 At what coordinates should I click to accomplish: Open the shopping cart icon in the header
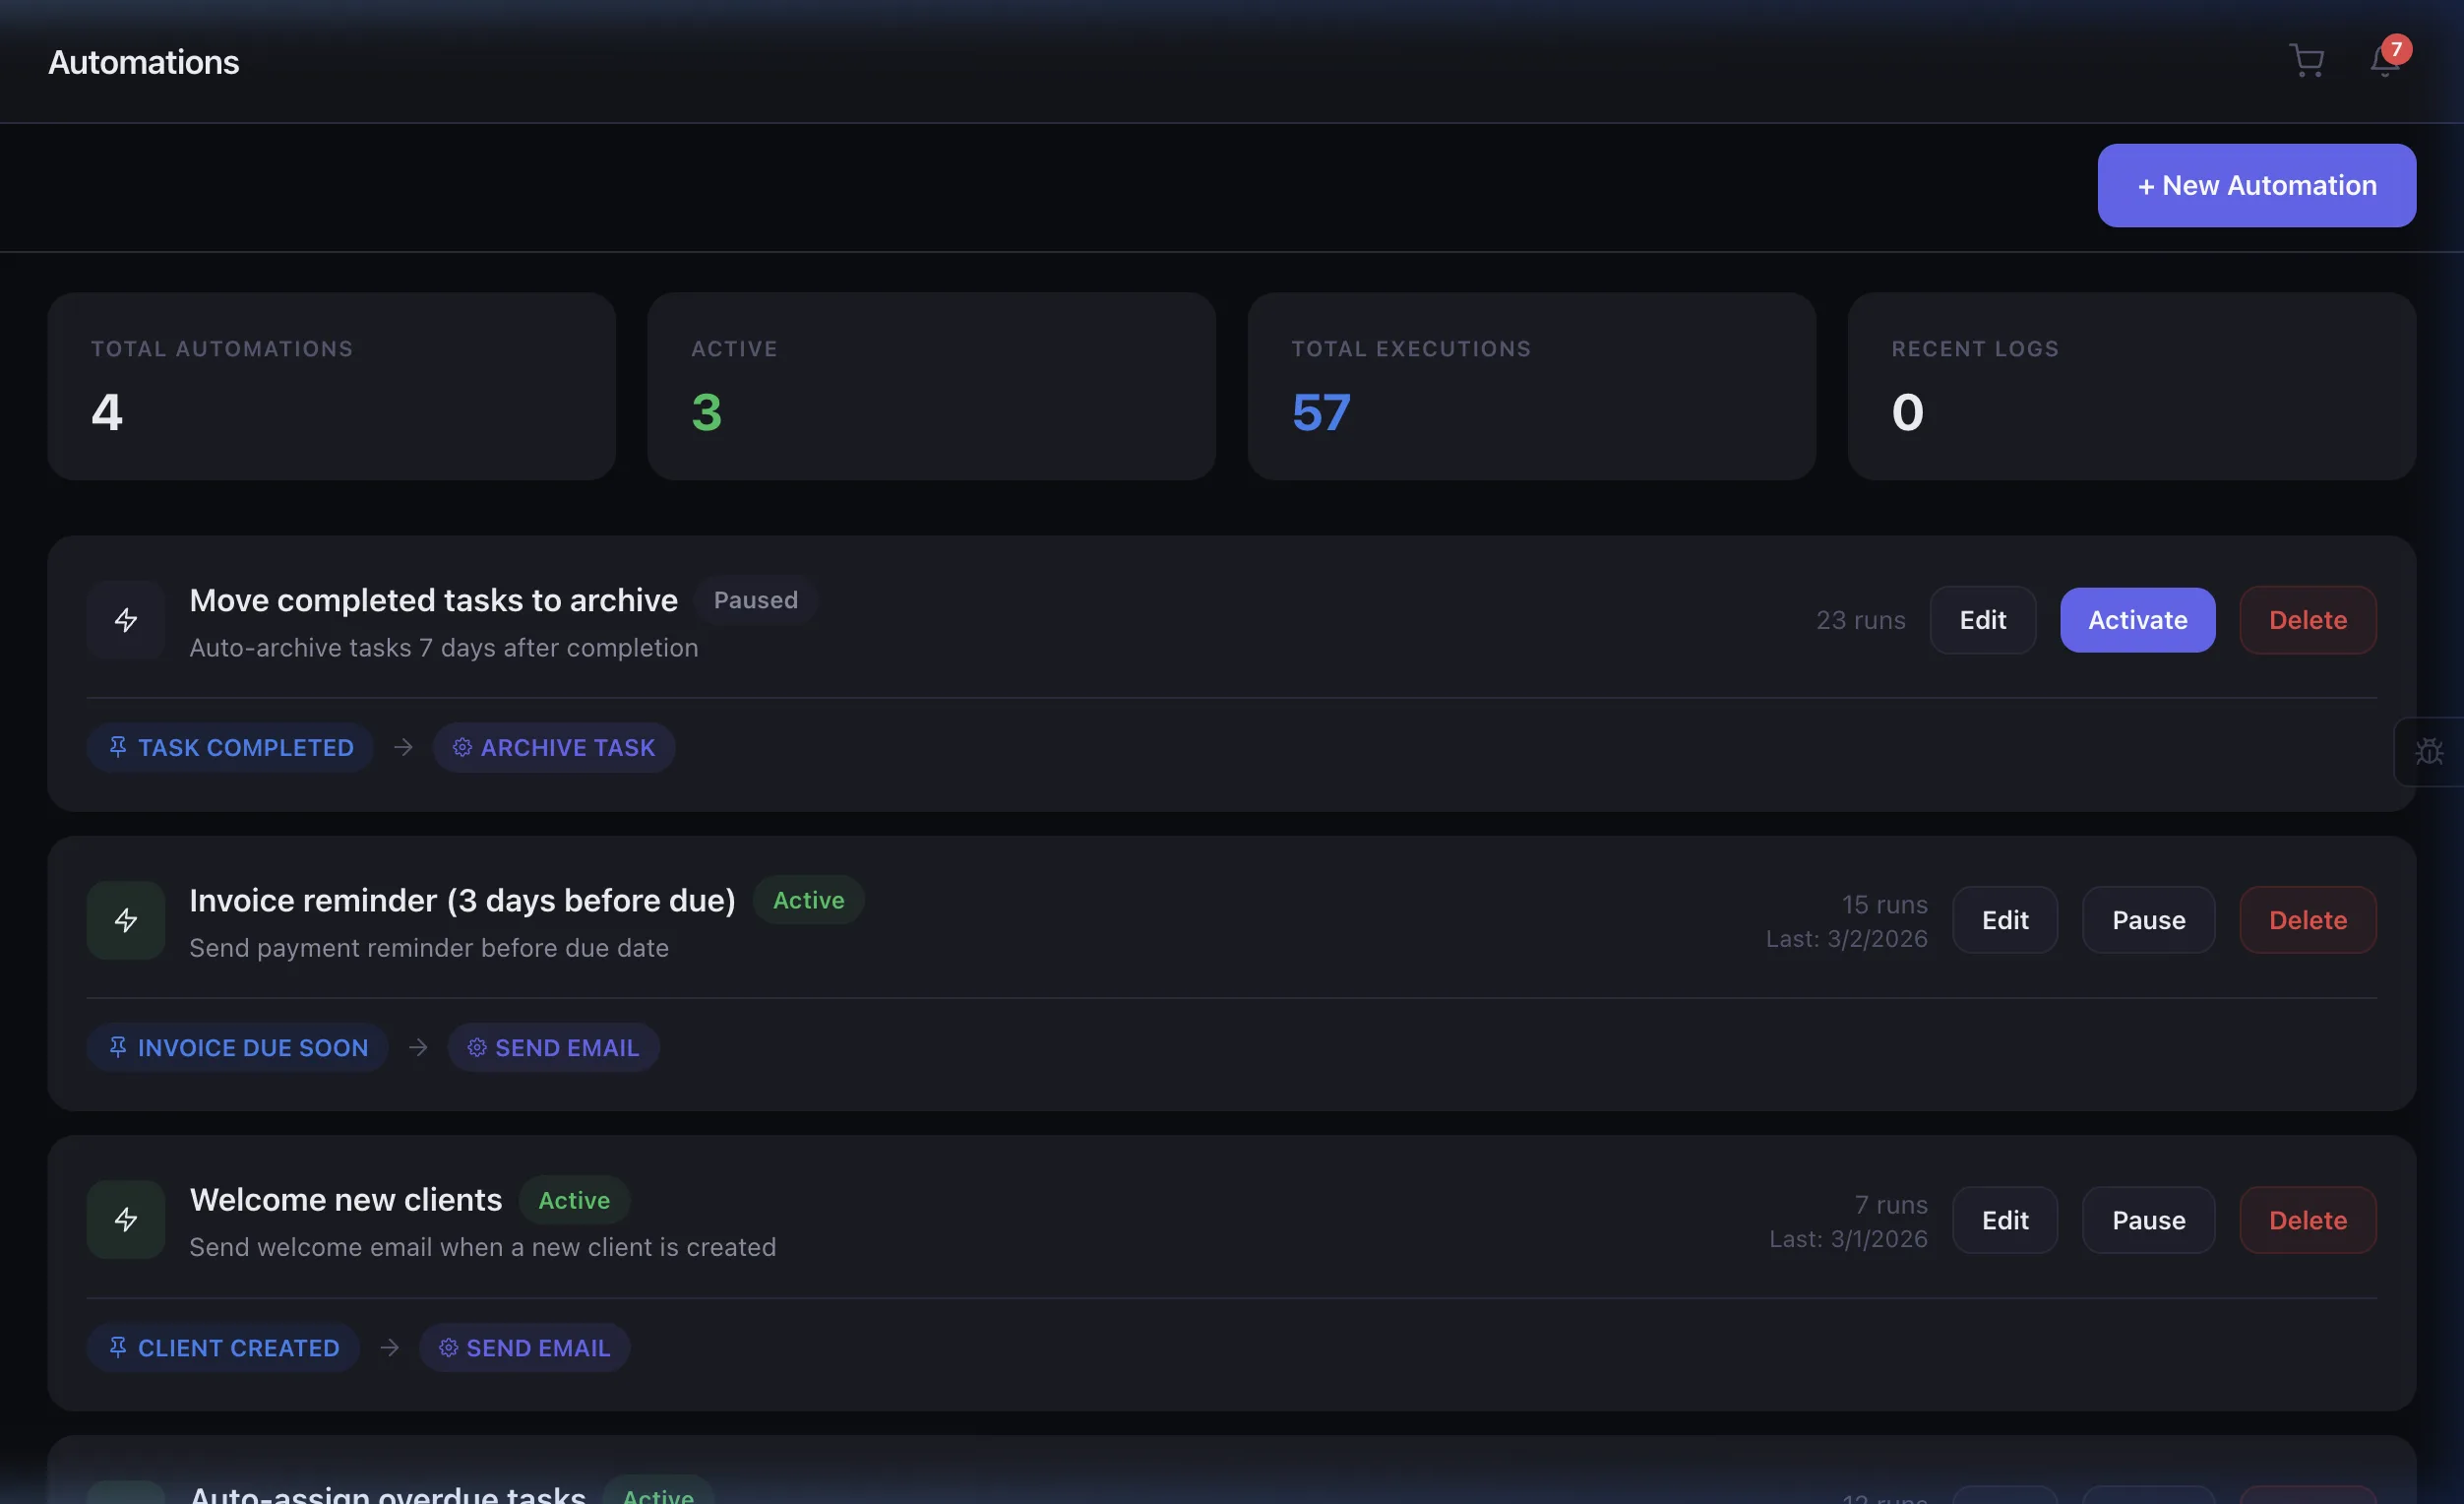click(x=2306, y=61)
